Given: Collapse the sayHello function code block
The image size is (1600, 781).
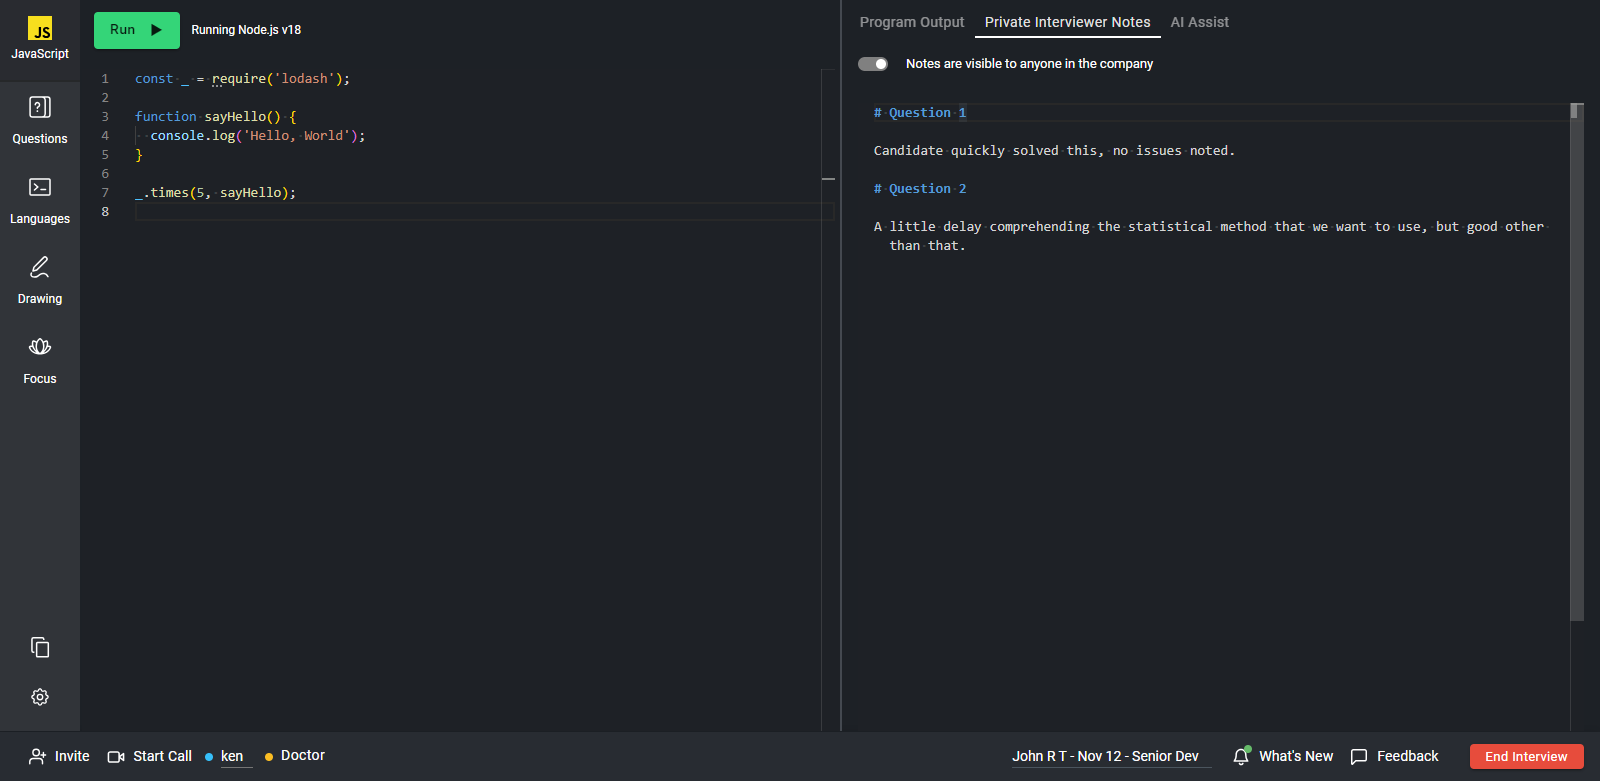Looking at the screenshot, I should (x=123, y=117).
